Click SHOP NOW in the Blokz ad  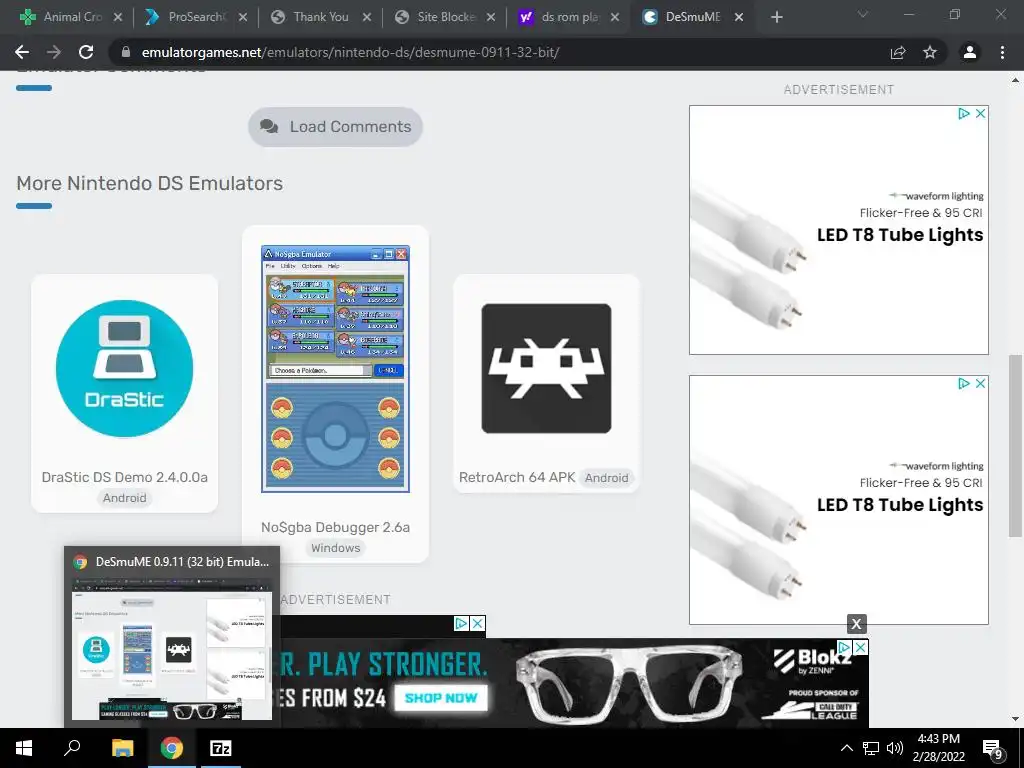(x=441, y=697)
